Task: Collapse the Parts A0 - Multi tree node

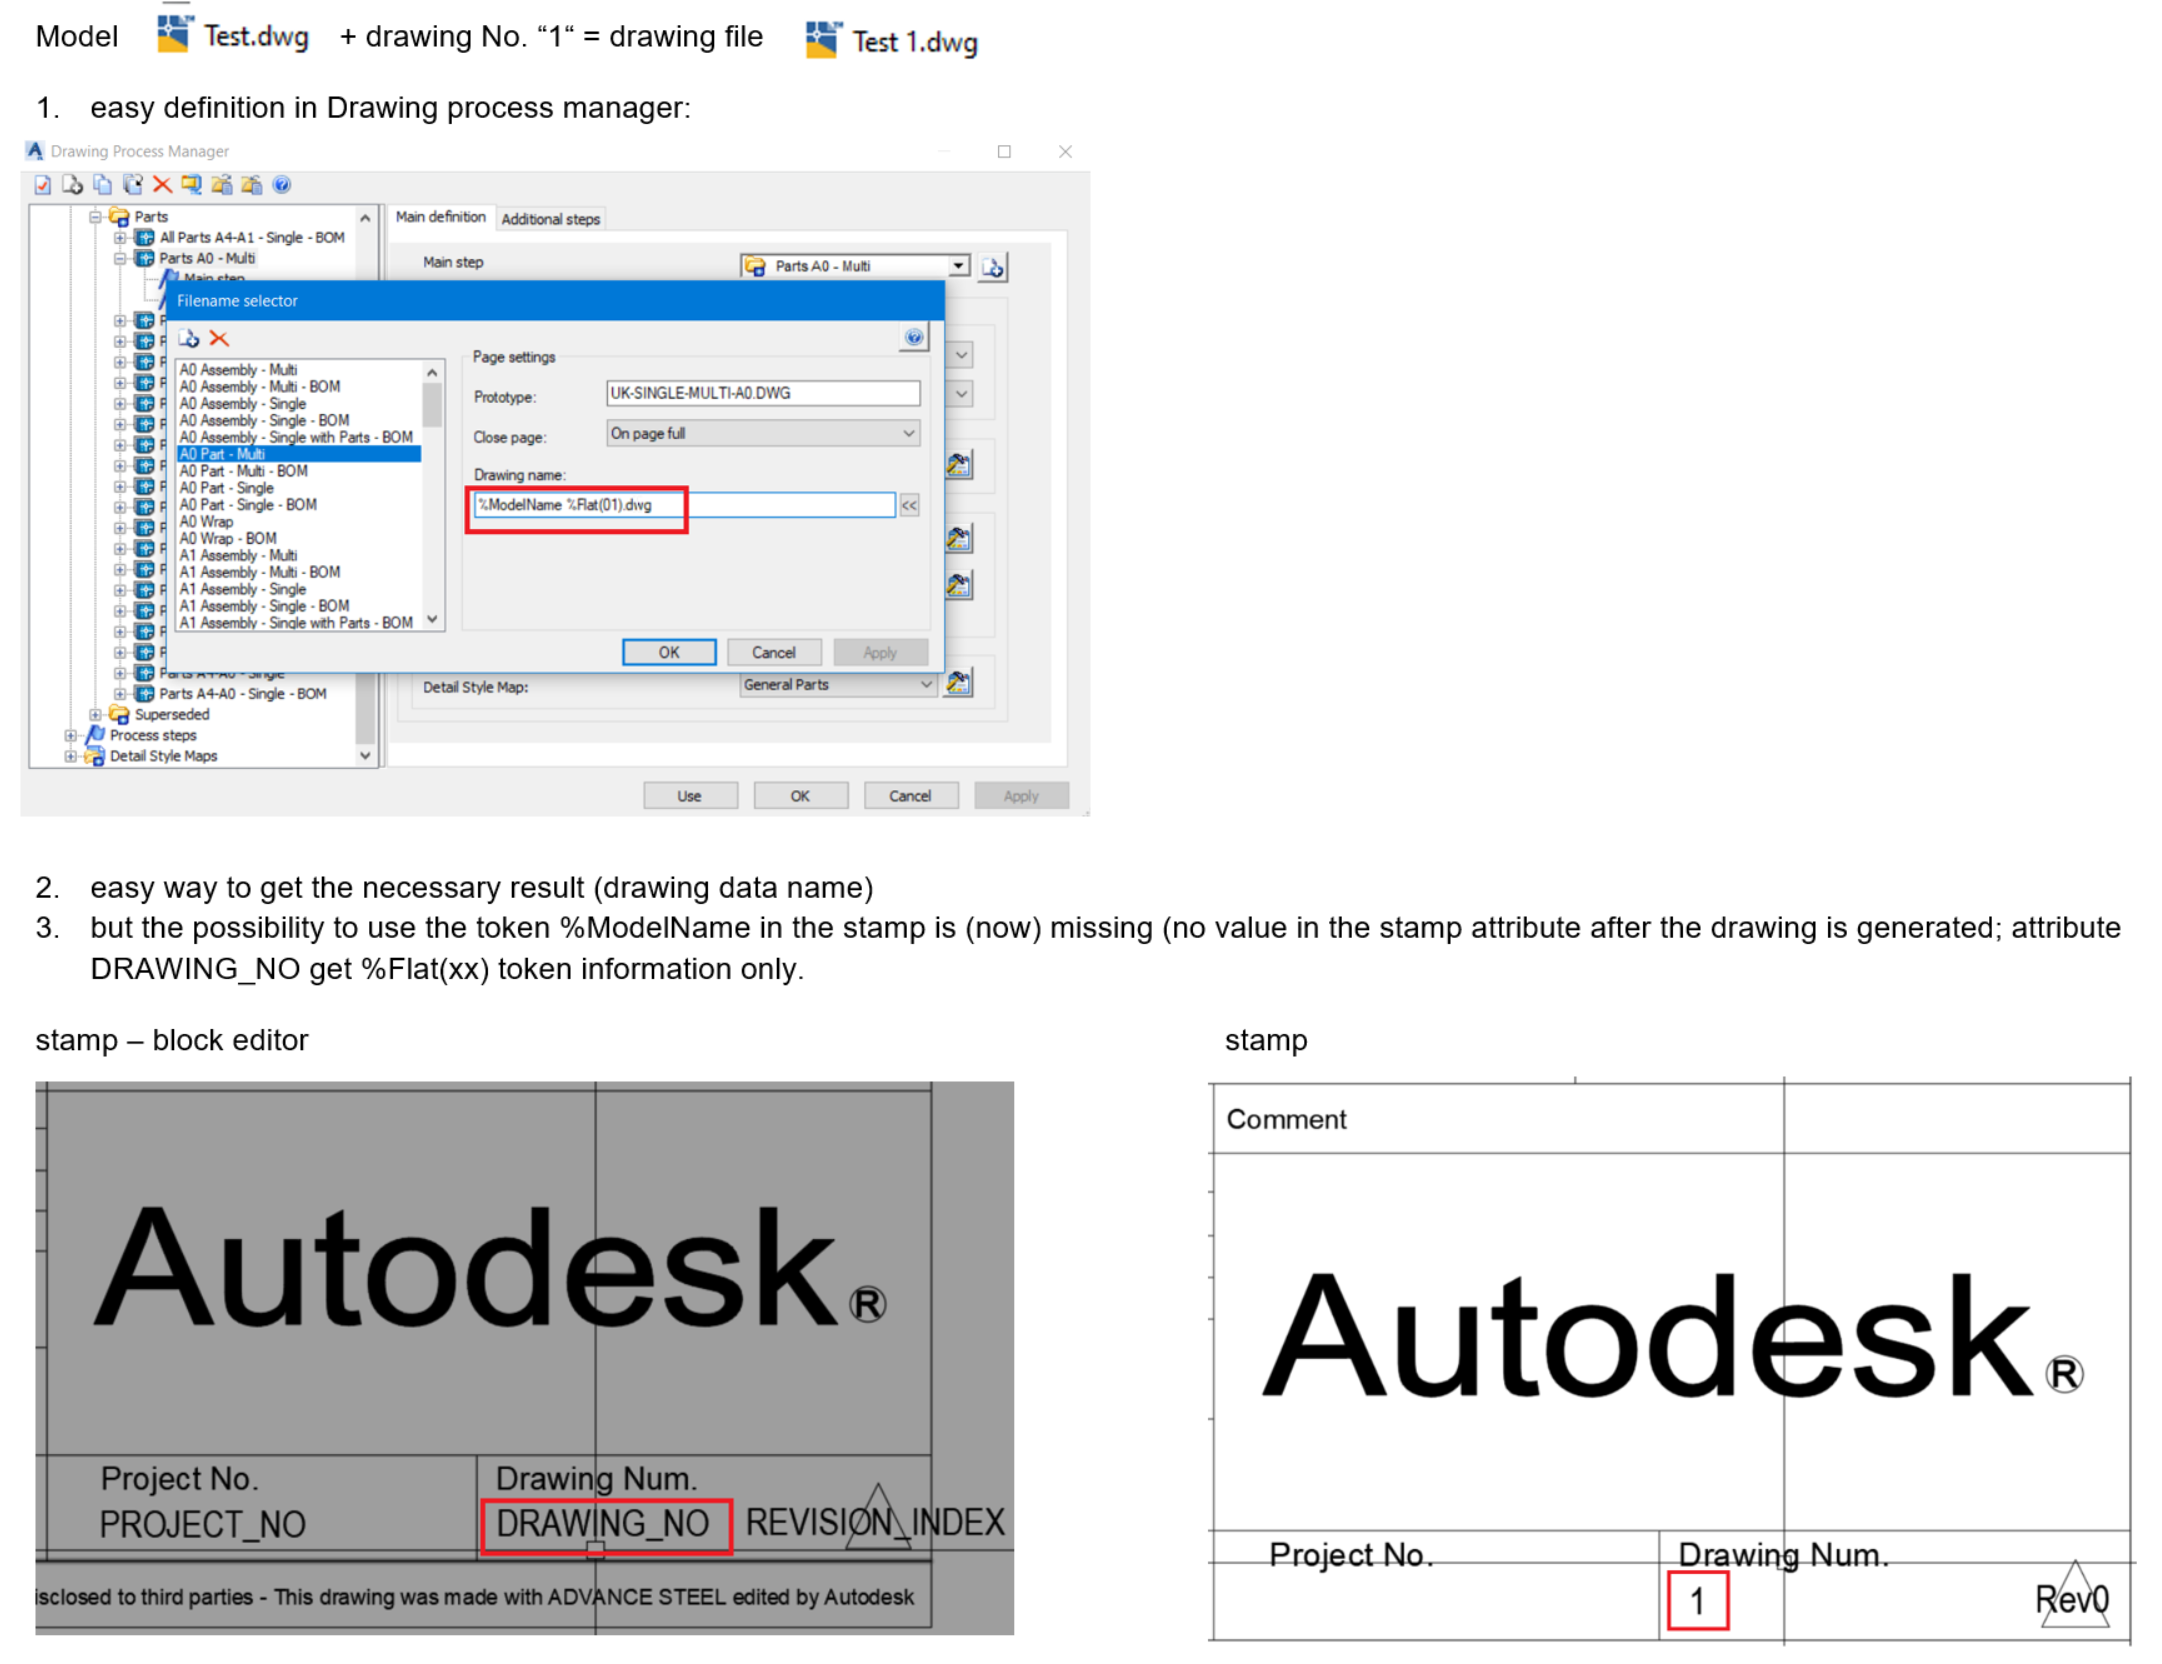Action: (x=119, y=258)
